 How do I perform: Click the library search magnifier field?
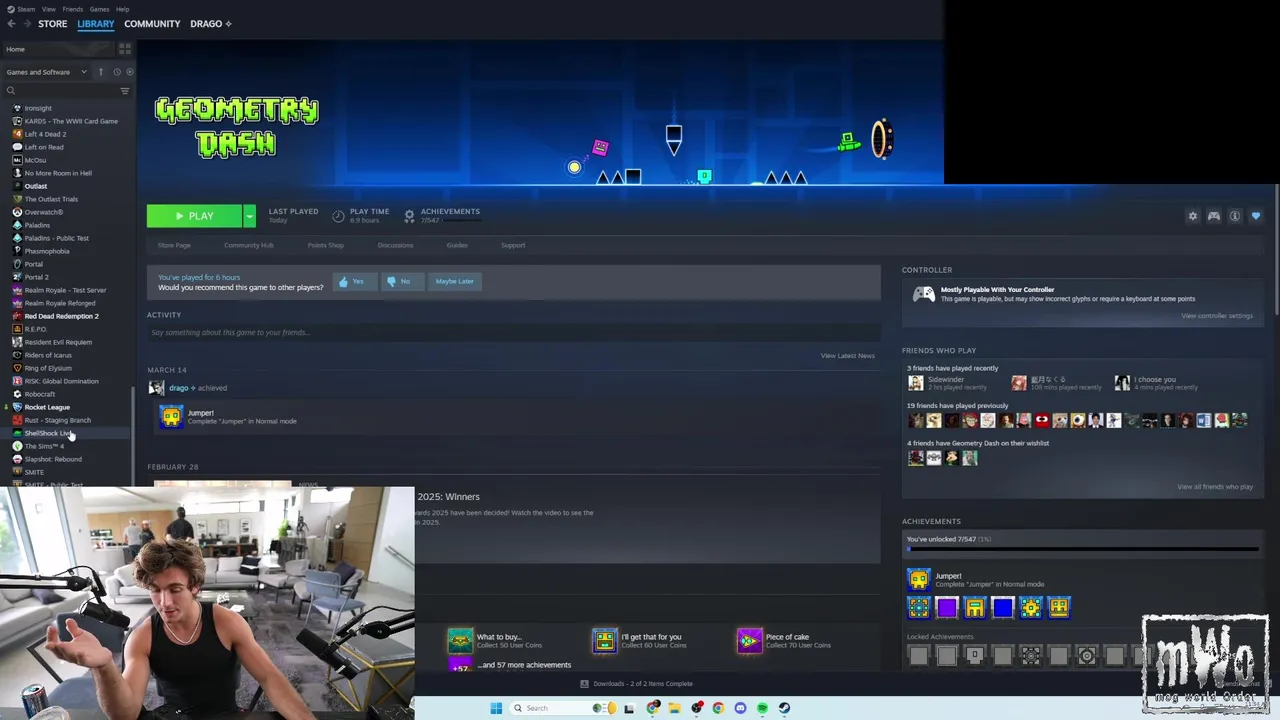pos(60,91)
